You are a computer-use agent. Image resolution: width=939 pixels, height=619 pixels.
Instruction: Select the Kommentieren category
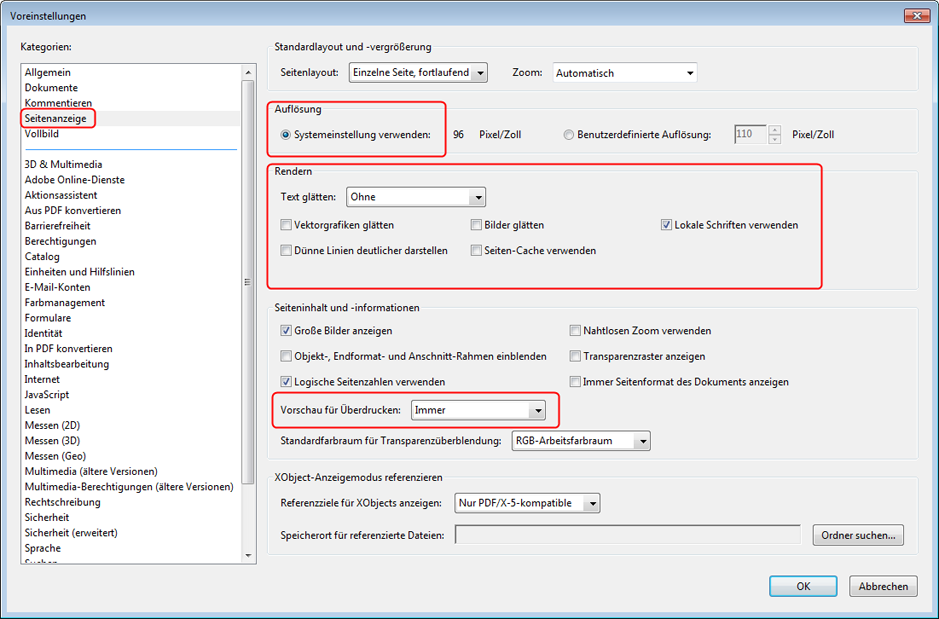click(x=58, y=103)
